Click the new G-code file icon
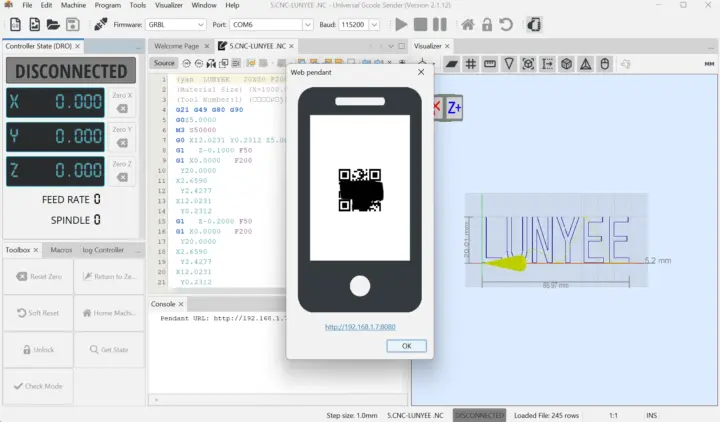The image size is (720, 422). click(15, 24)
